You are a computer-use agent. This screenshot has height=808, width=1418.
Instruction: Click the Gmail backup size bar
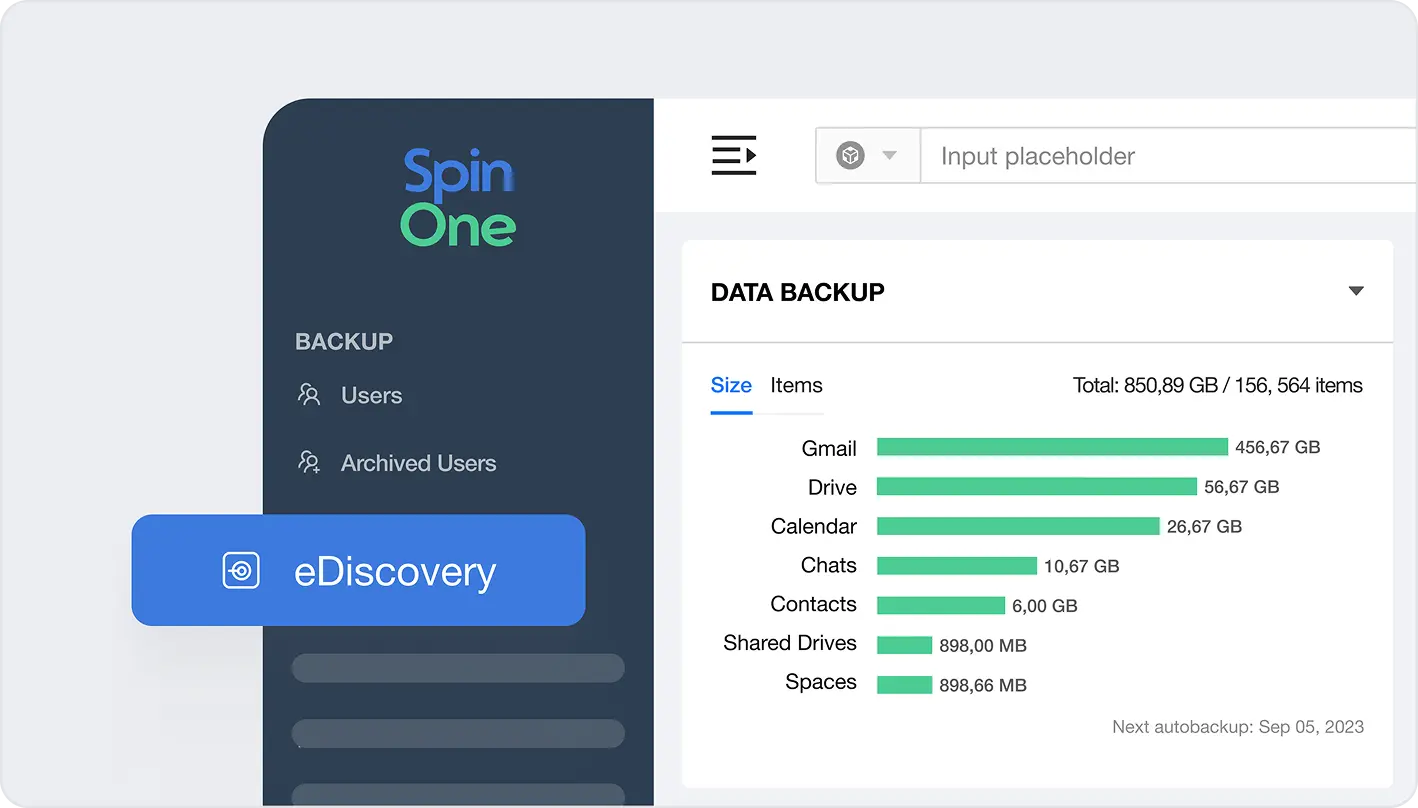pyautogui.click(x=1050, y=447)
